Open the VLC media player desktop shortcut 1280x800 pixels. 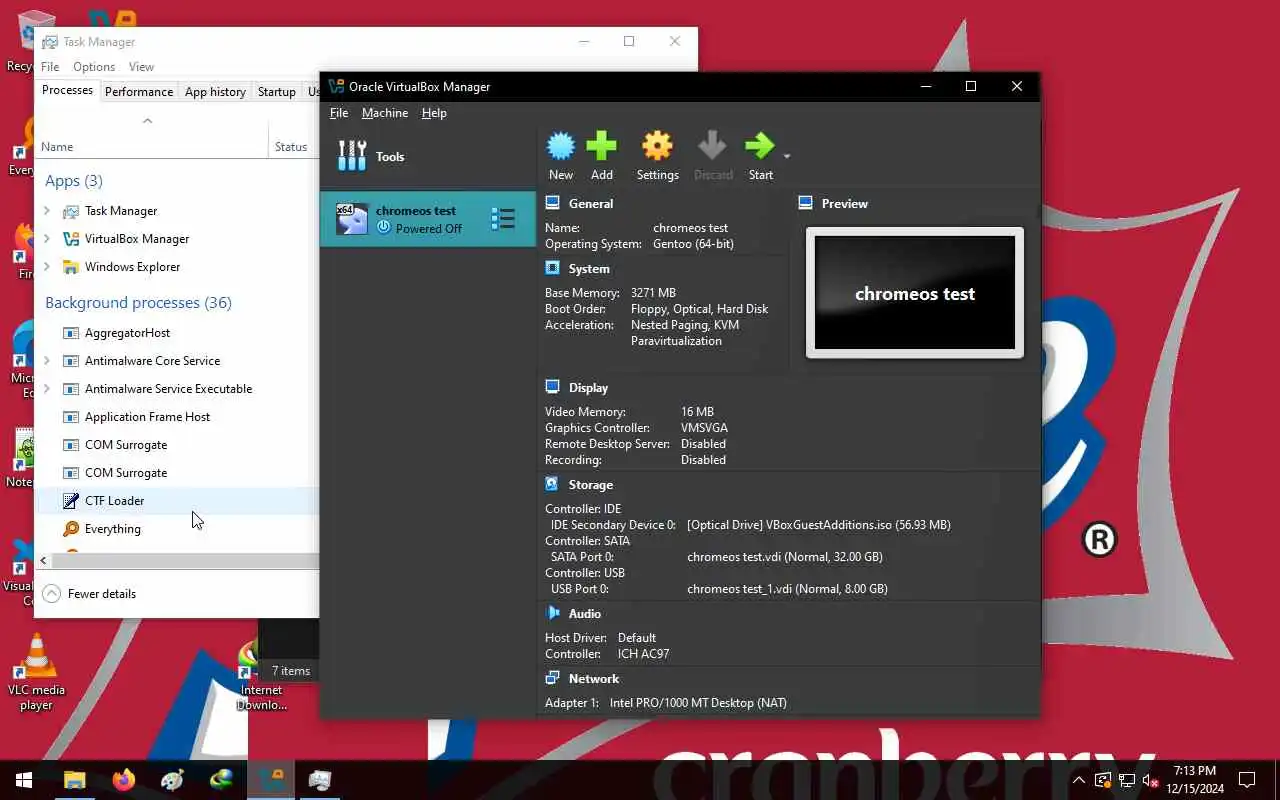coord(36,672)
